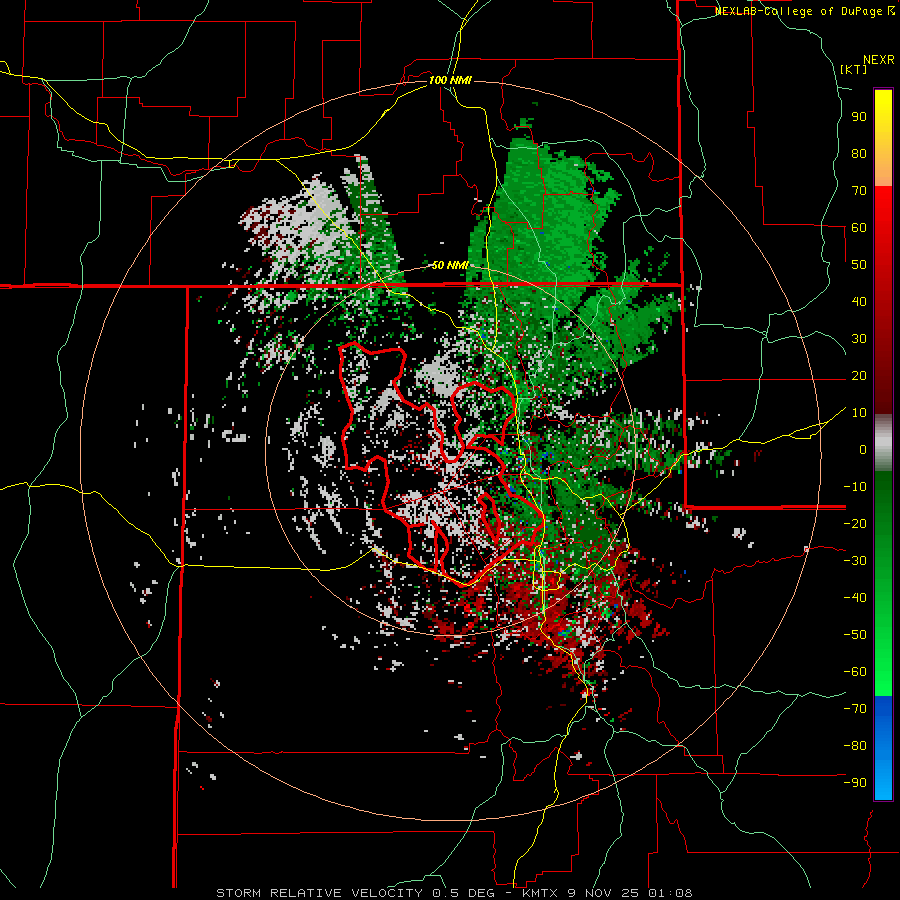Click the 90 value on velocity scale
The height and width of the screenshot is (900, 900).
click(859, 117)
